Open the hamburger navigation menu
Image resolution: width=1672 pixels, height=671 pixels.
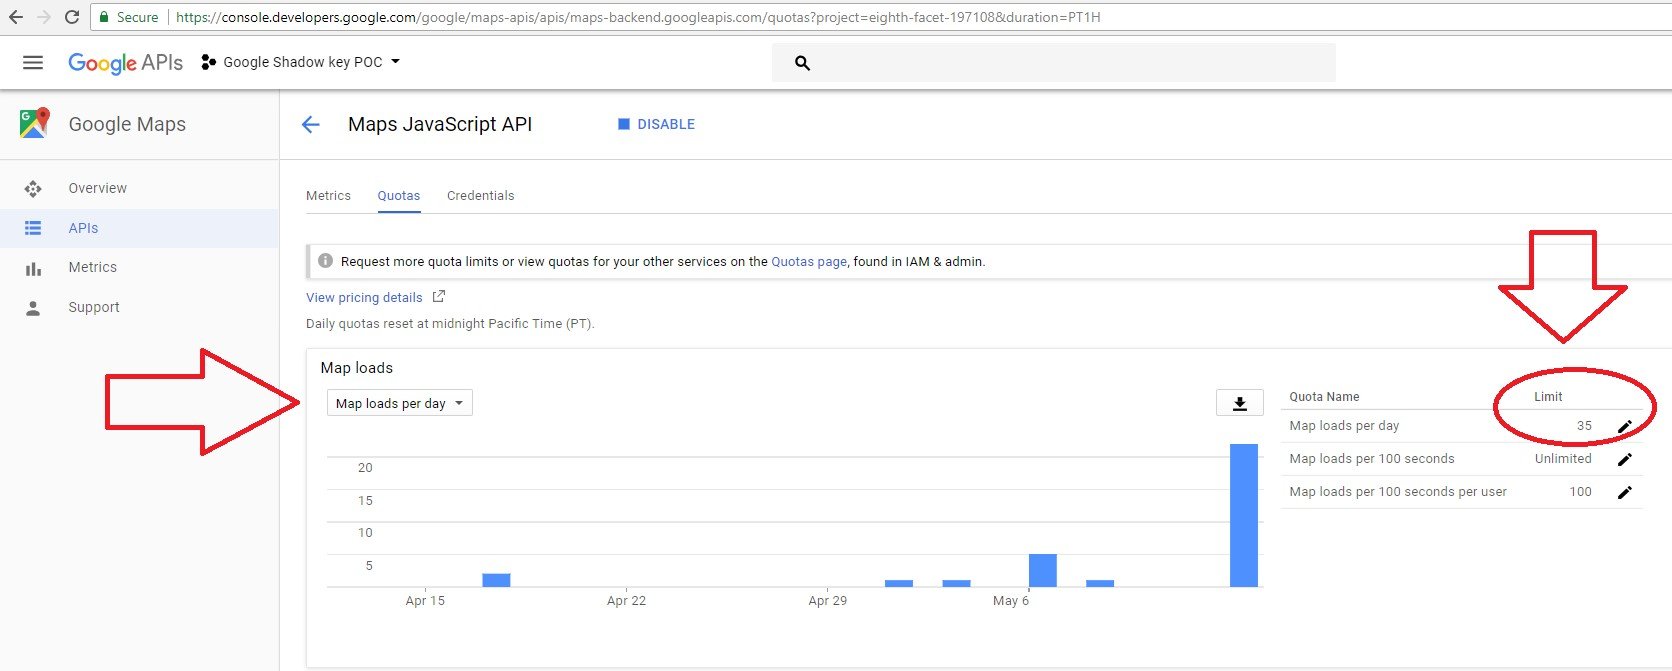[x=33, y=62]
